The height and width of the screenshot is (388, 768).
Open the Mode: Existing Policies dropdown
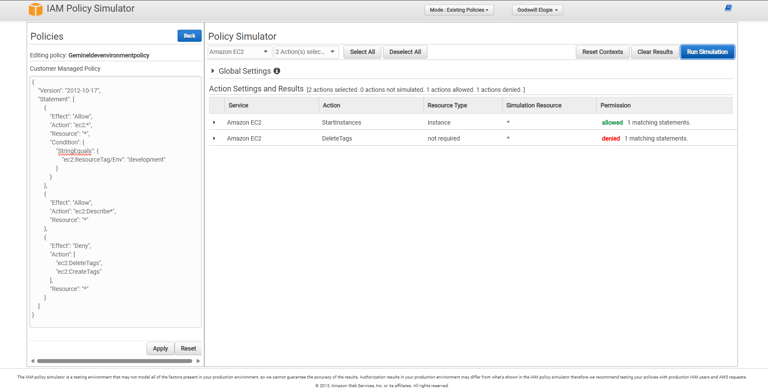[459, 10]
